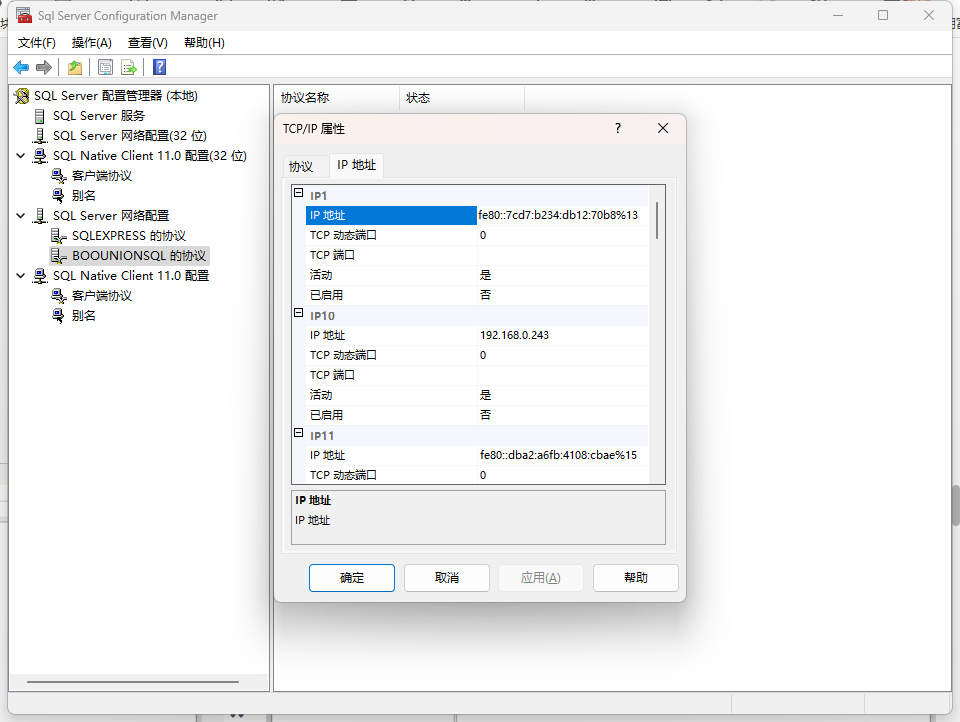Click the Export list toolbar icon

tap(129, 67)
